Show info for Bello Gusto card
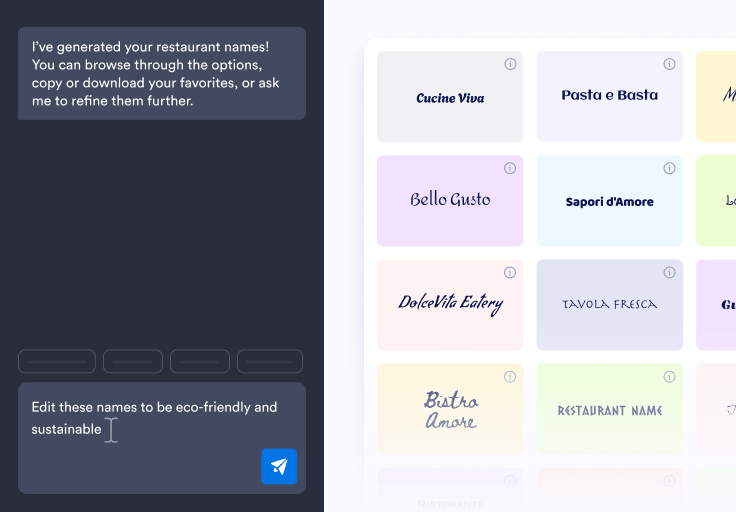The width and height of the screenshot is (736, 512). click(x=510, y=168)
